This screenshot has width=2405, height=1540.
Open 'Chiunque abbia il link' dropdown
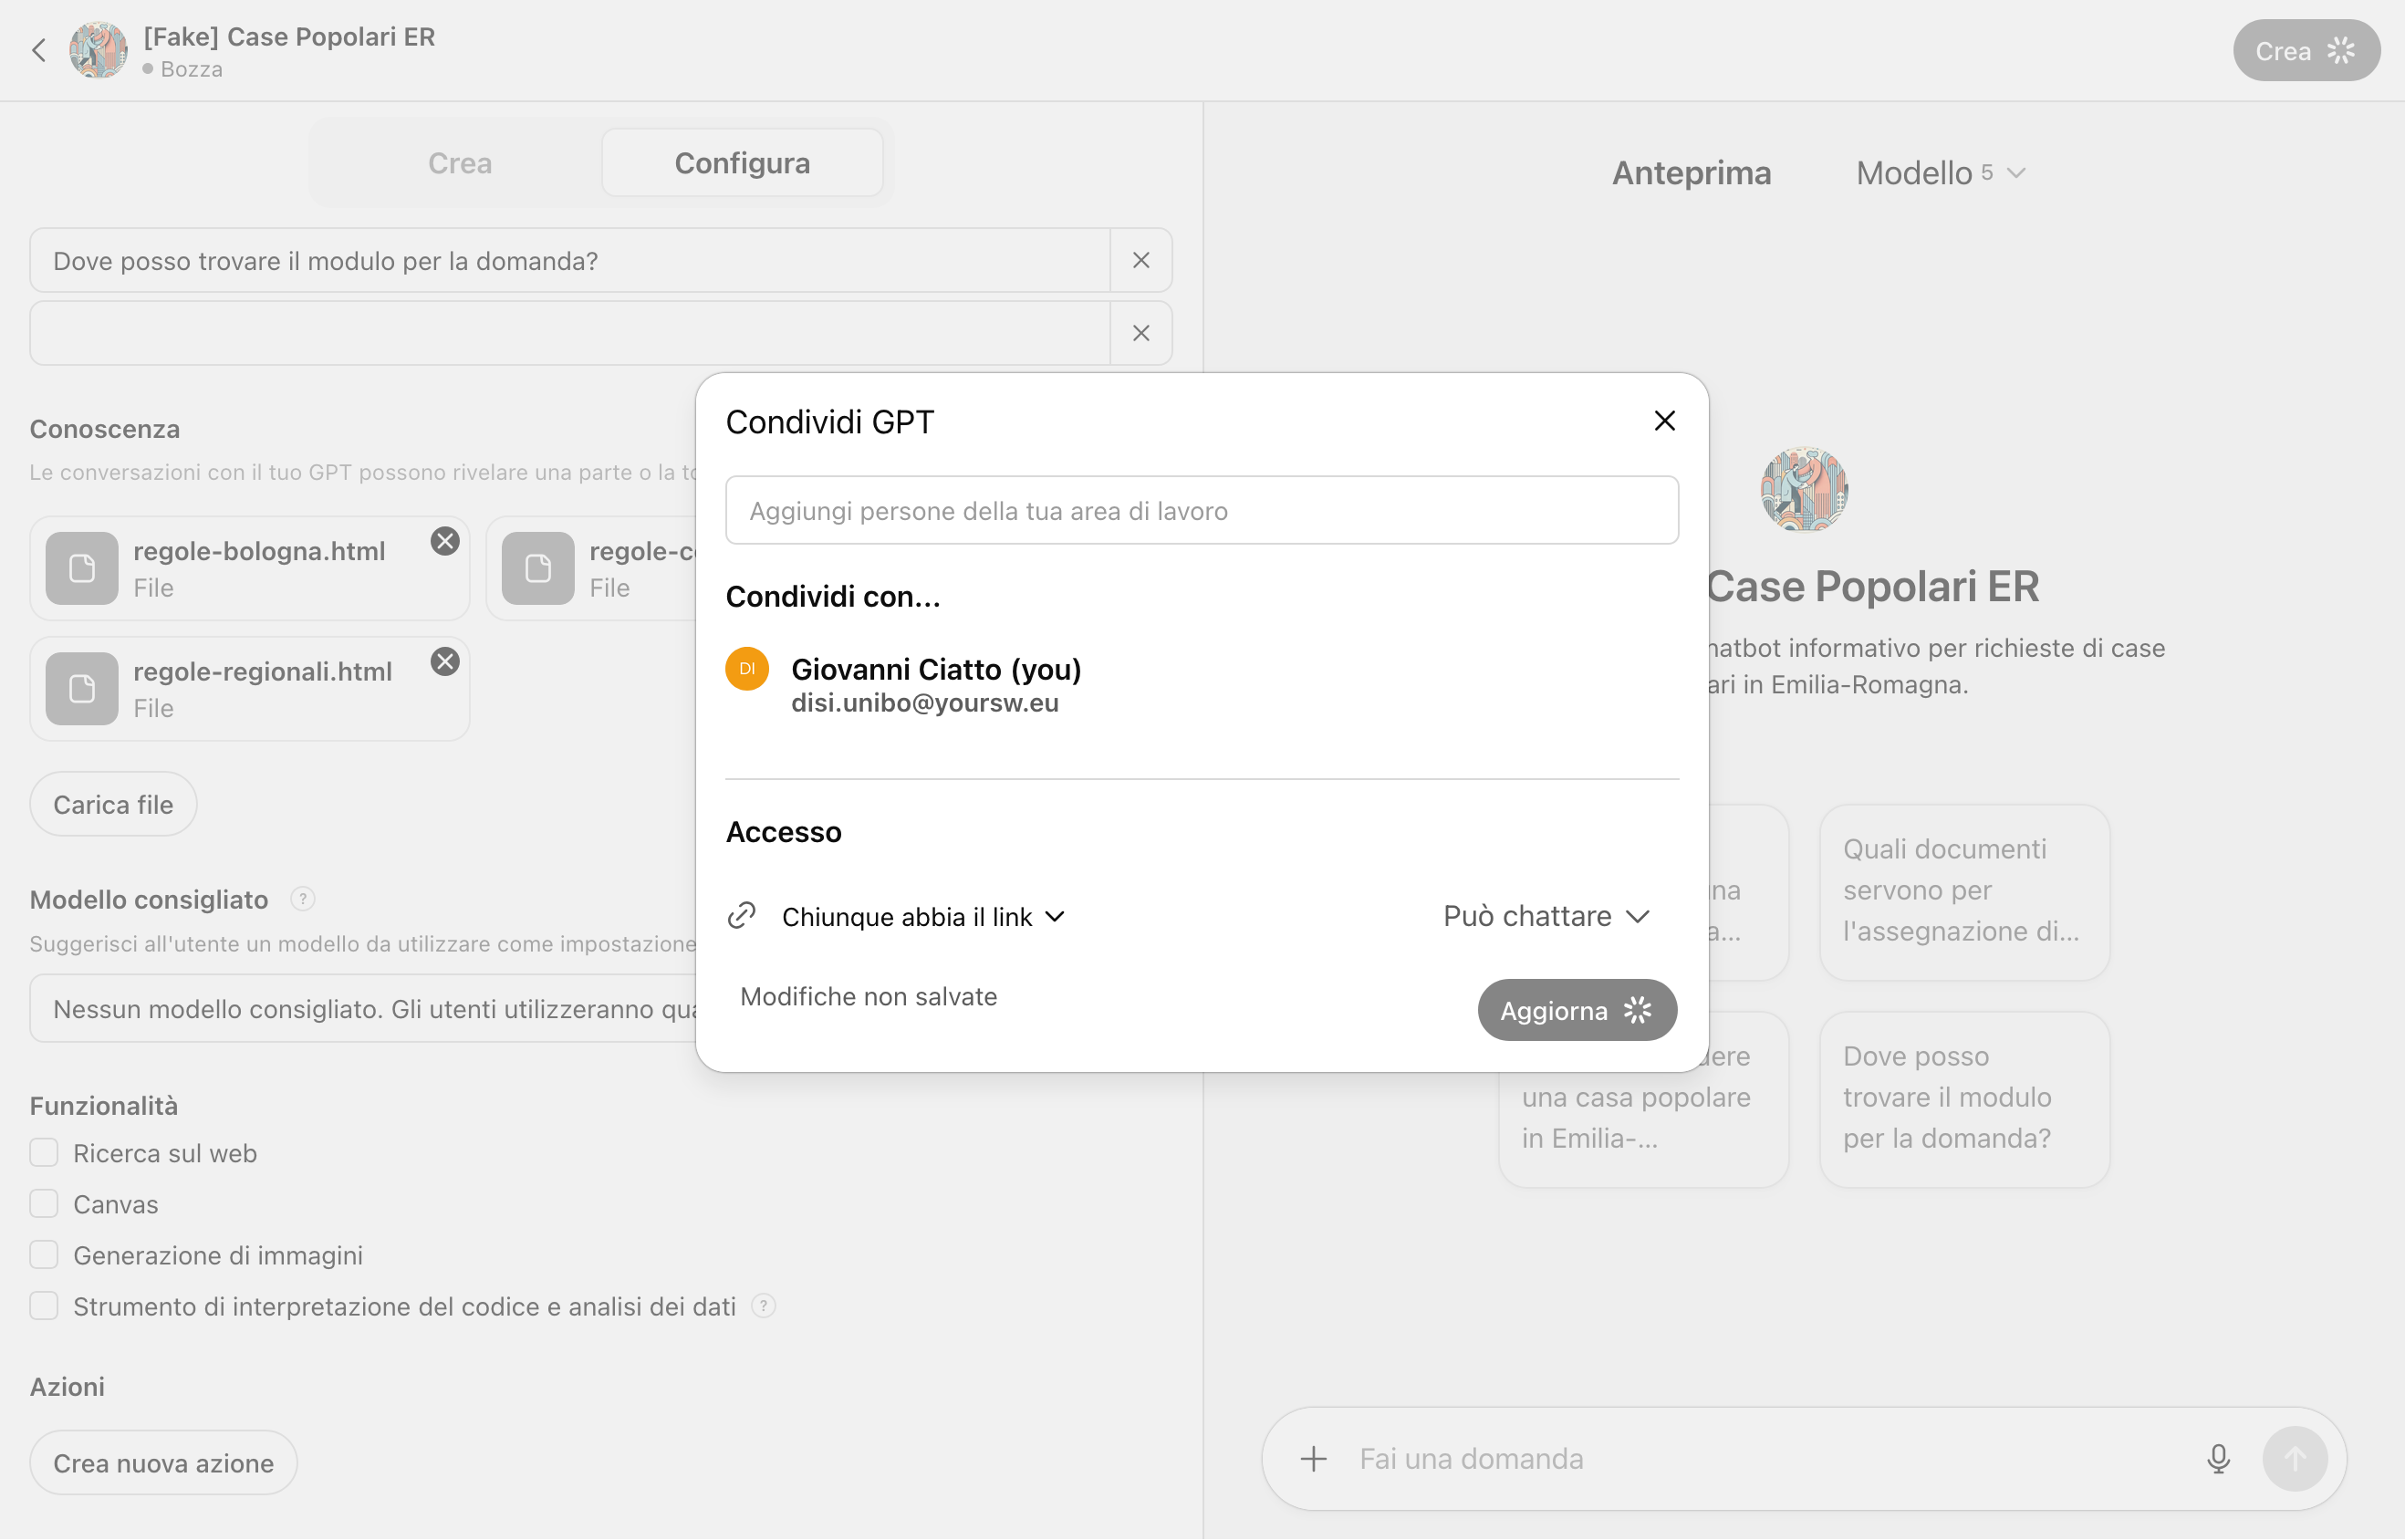[x=922, y=916]
